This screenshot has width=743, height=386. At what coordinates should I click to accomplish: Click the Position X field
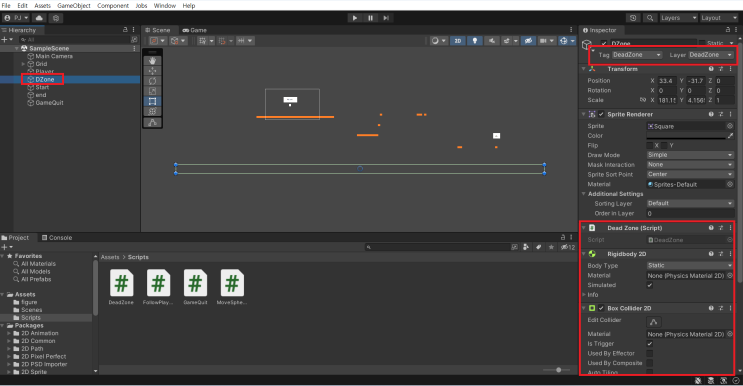tap(667, 81)
